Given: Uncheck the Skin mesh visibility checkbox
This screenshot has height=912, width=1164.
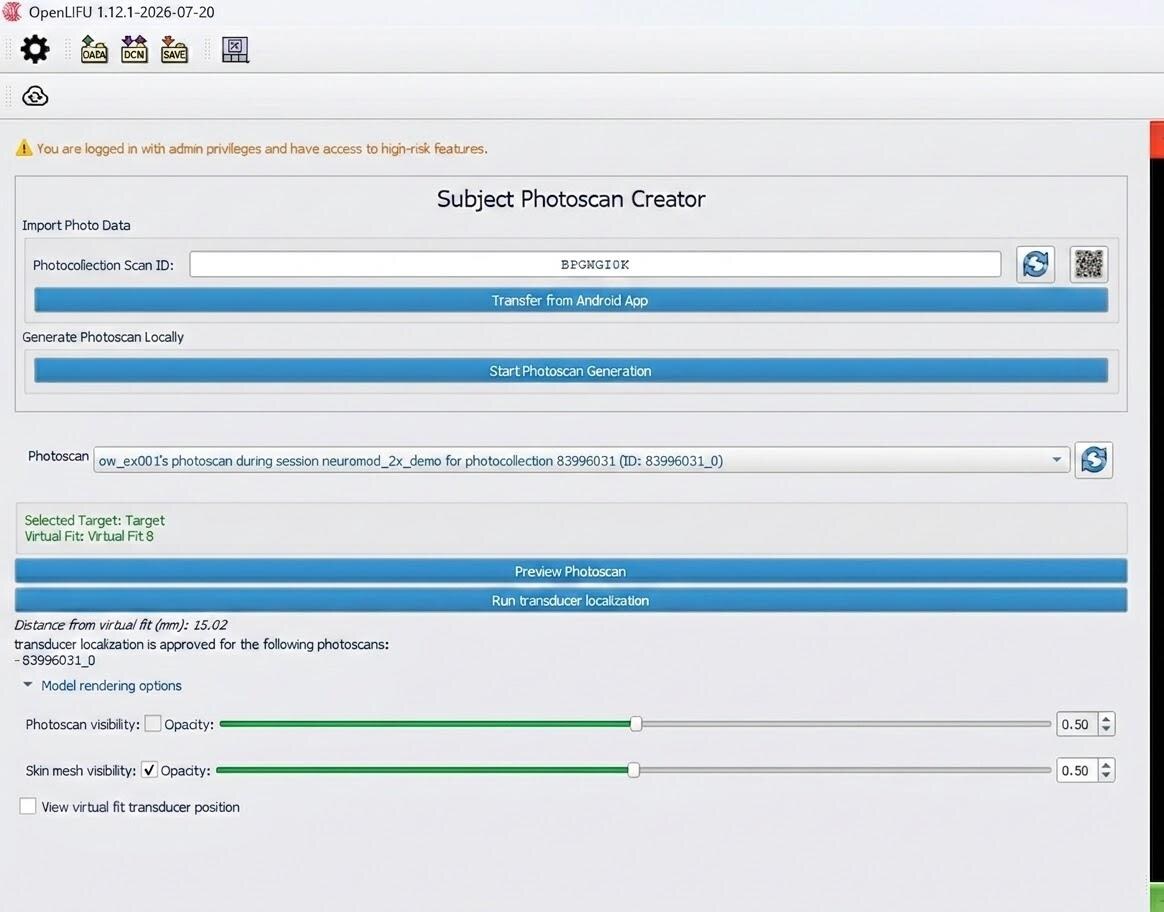Looking at the screenshot, I should (x=149, y=770).
